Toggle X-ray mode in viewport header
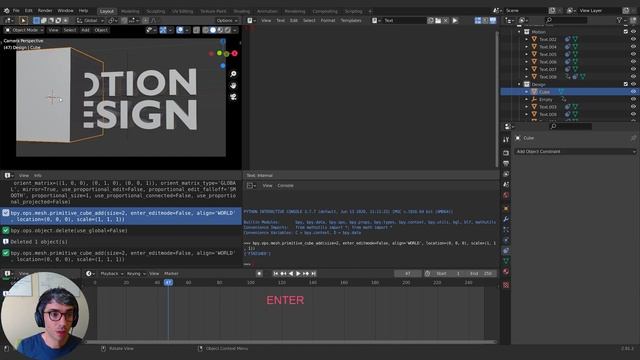640x360 pixels. tap(196, 30)
